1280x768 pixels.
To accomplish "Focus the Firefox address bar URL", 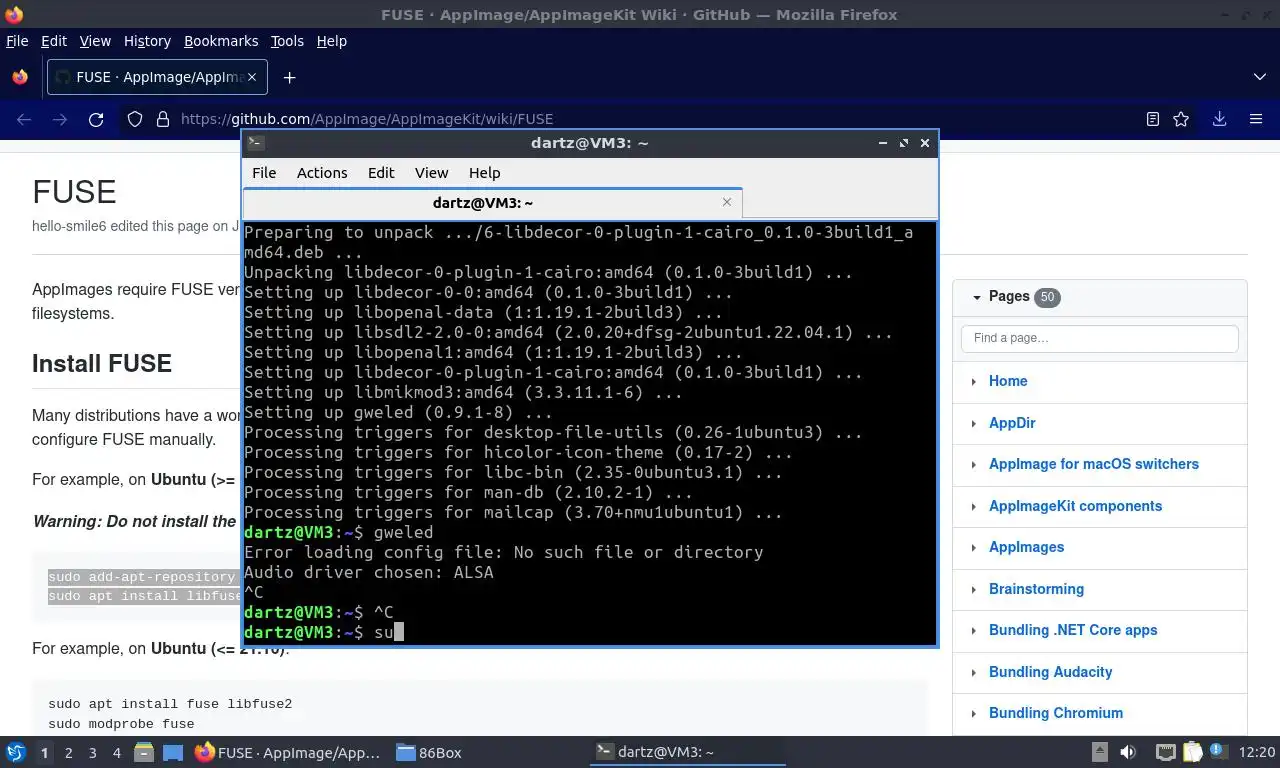I will 367,119.
